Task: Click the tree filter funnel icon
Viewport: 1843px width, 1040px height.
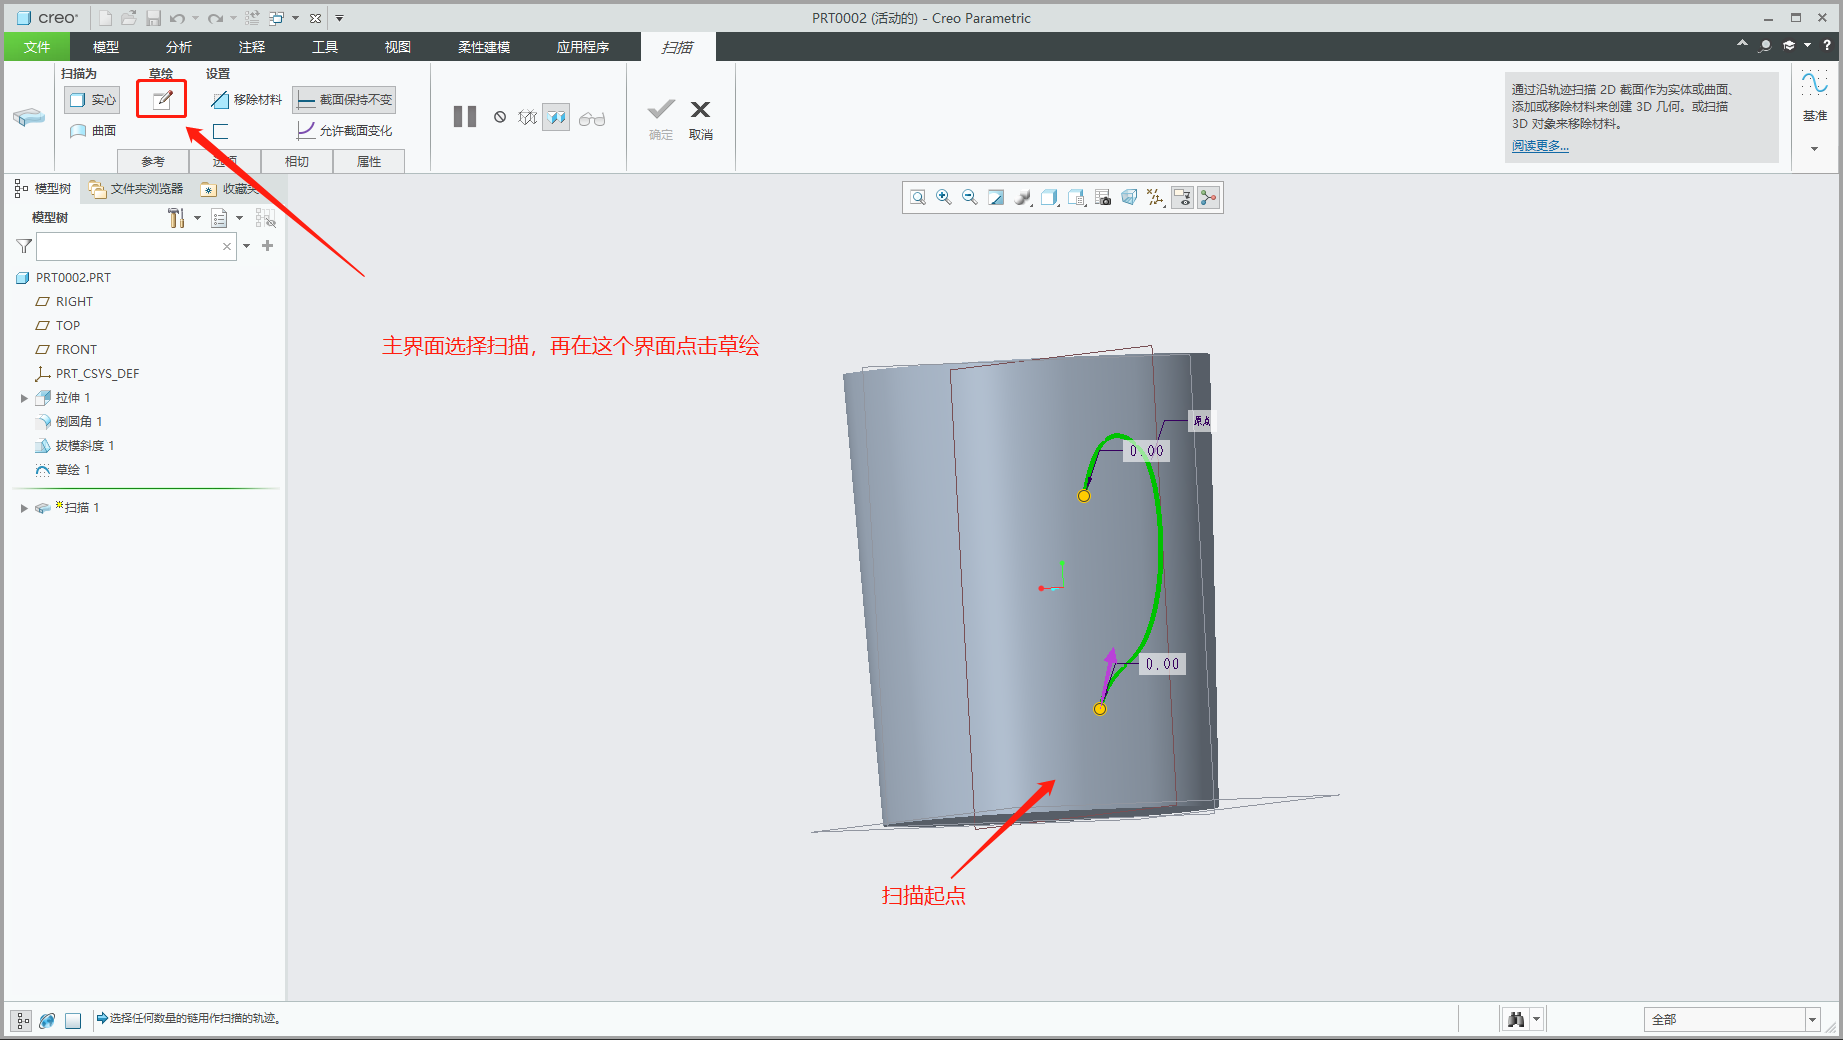Action: point(25,246)
